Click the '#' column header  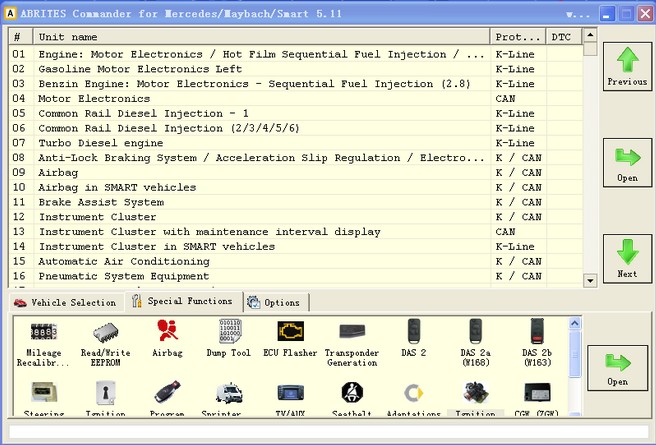tap(20, 37)
